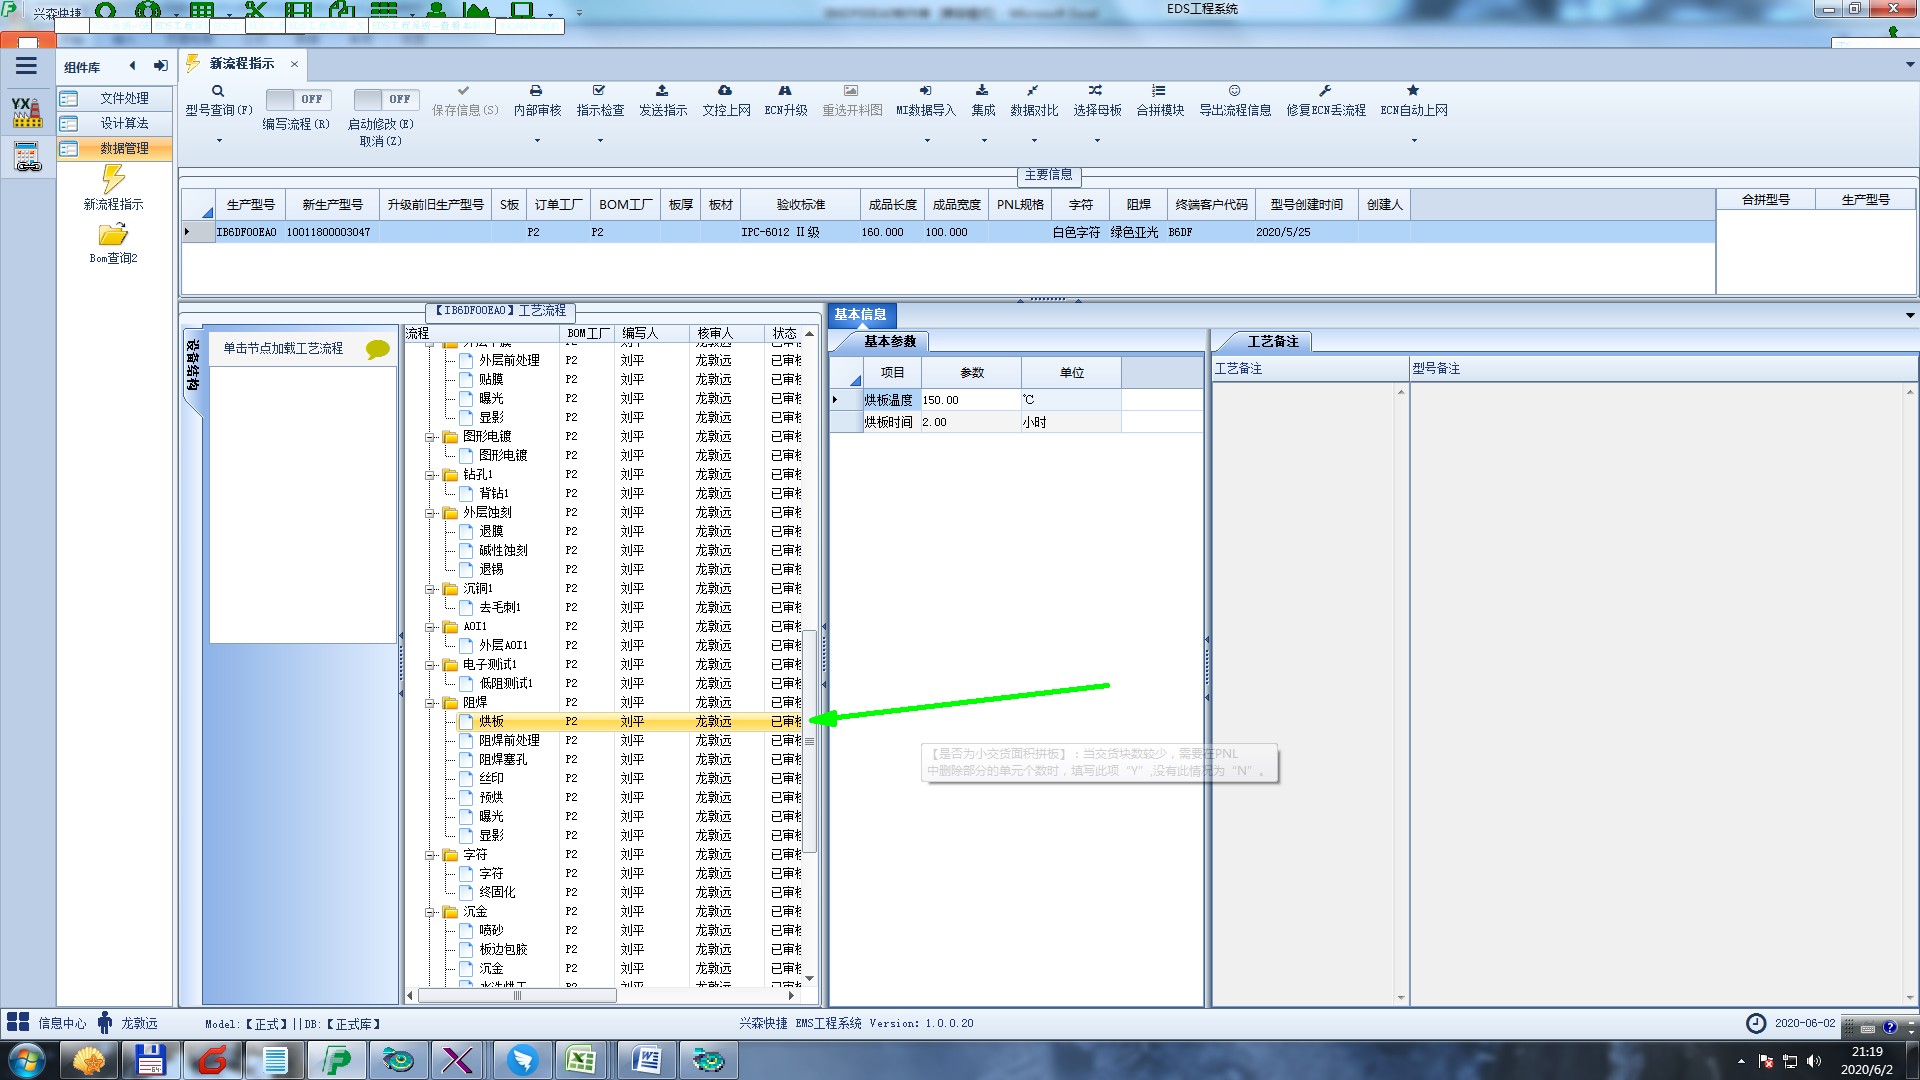
Task: Collapse the 图形电镀 tree folder
Action: point(431,437)
